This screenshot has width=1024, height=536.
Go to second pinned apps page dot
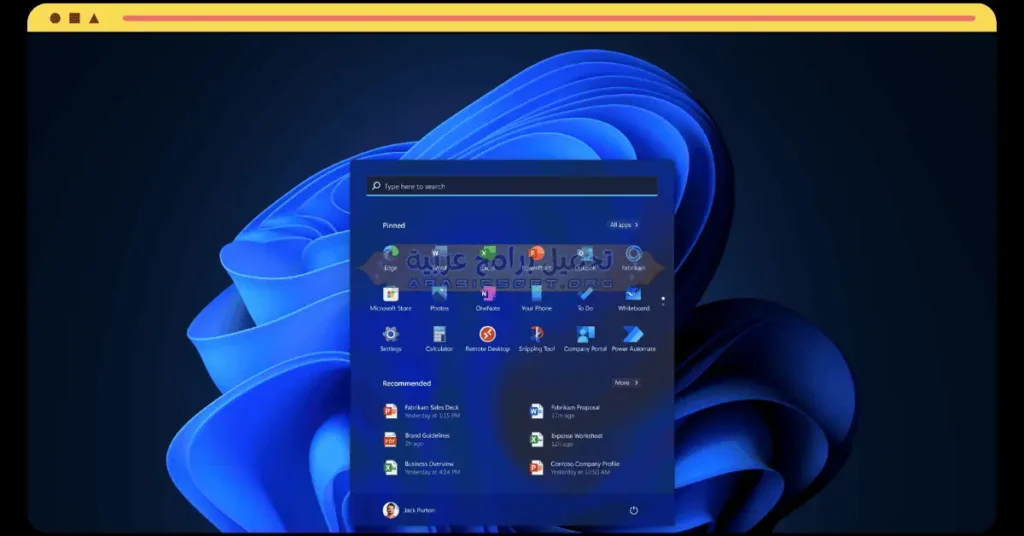(663, 304)
